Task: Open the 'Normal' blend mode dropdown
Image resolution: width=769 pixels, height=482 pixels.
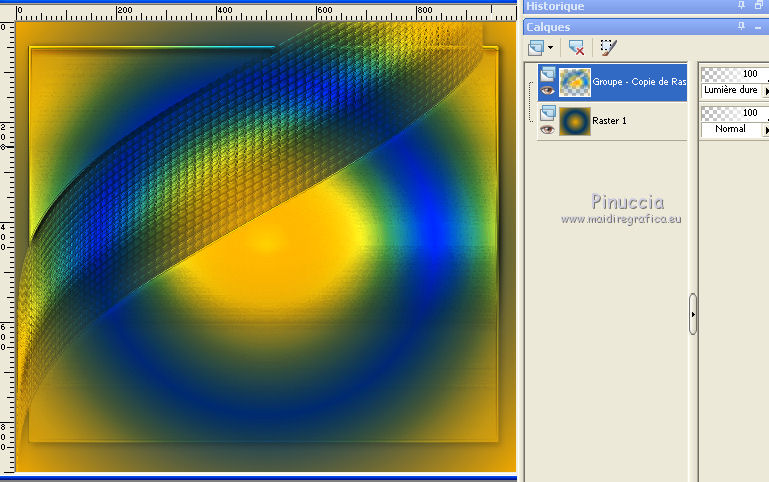Action: coord(731,129)
